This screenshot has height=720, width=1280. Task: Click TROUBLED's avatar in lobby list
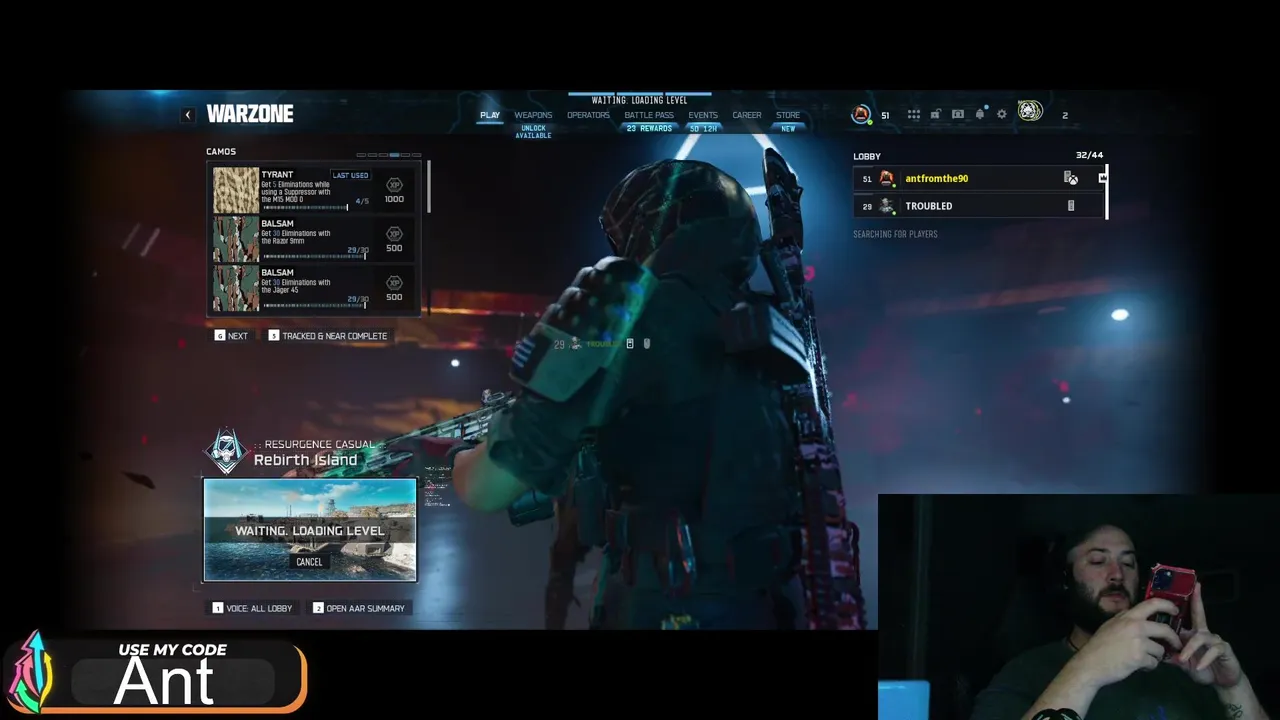pos(886,206)
